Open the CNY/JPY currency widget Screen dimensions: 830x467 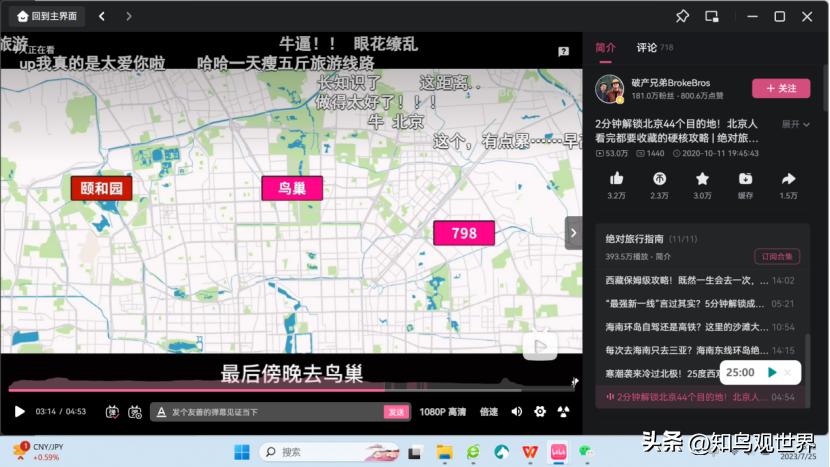pos(38,452)
